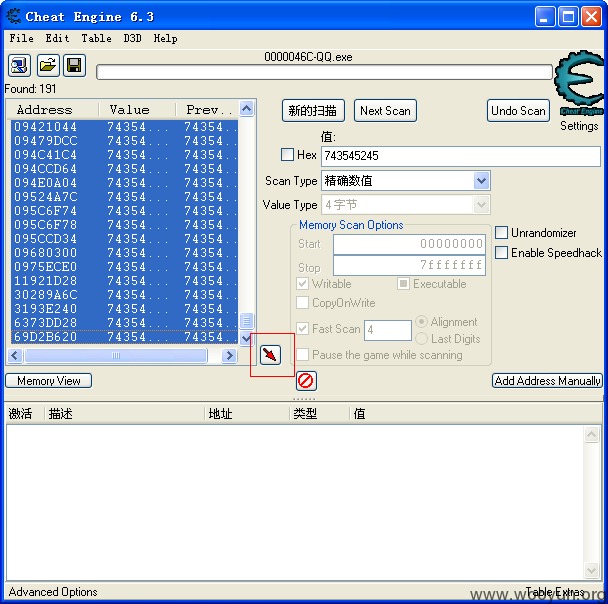Select result row 11921D28
The image size is (608, 604).
point(124,281)
